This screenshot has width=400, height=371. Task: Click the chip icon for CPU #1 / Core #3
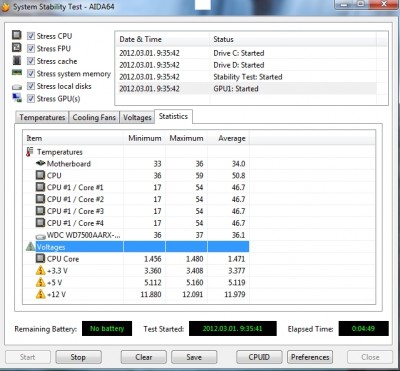click(x=40, y=211)
